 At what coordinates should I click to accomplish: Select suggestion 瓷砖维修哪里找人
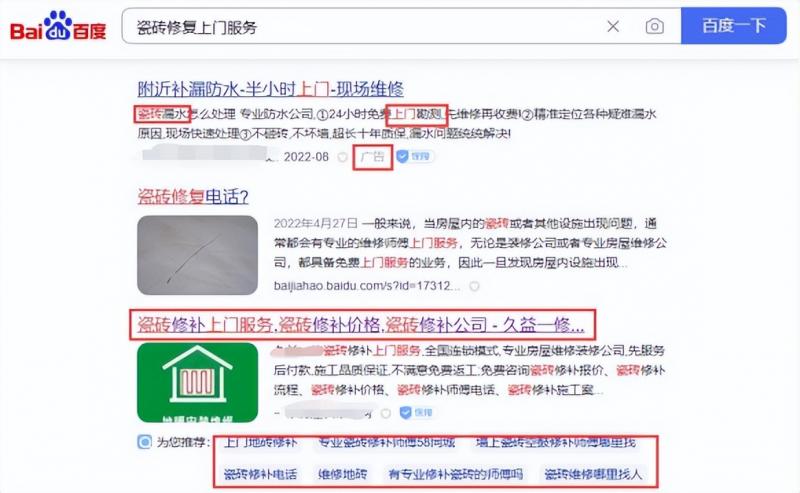click(594, 473)
